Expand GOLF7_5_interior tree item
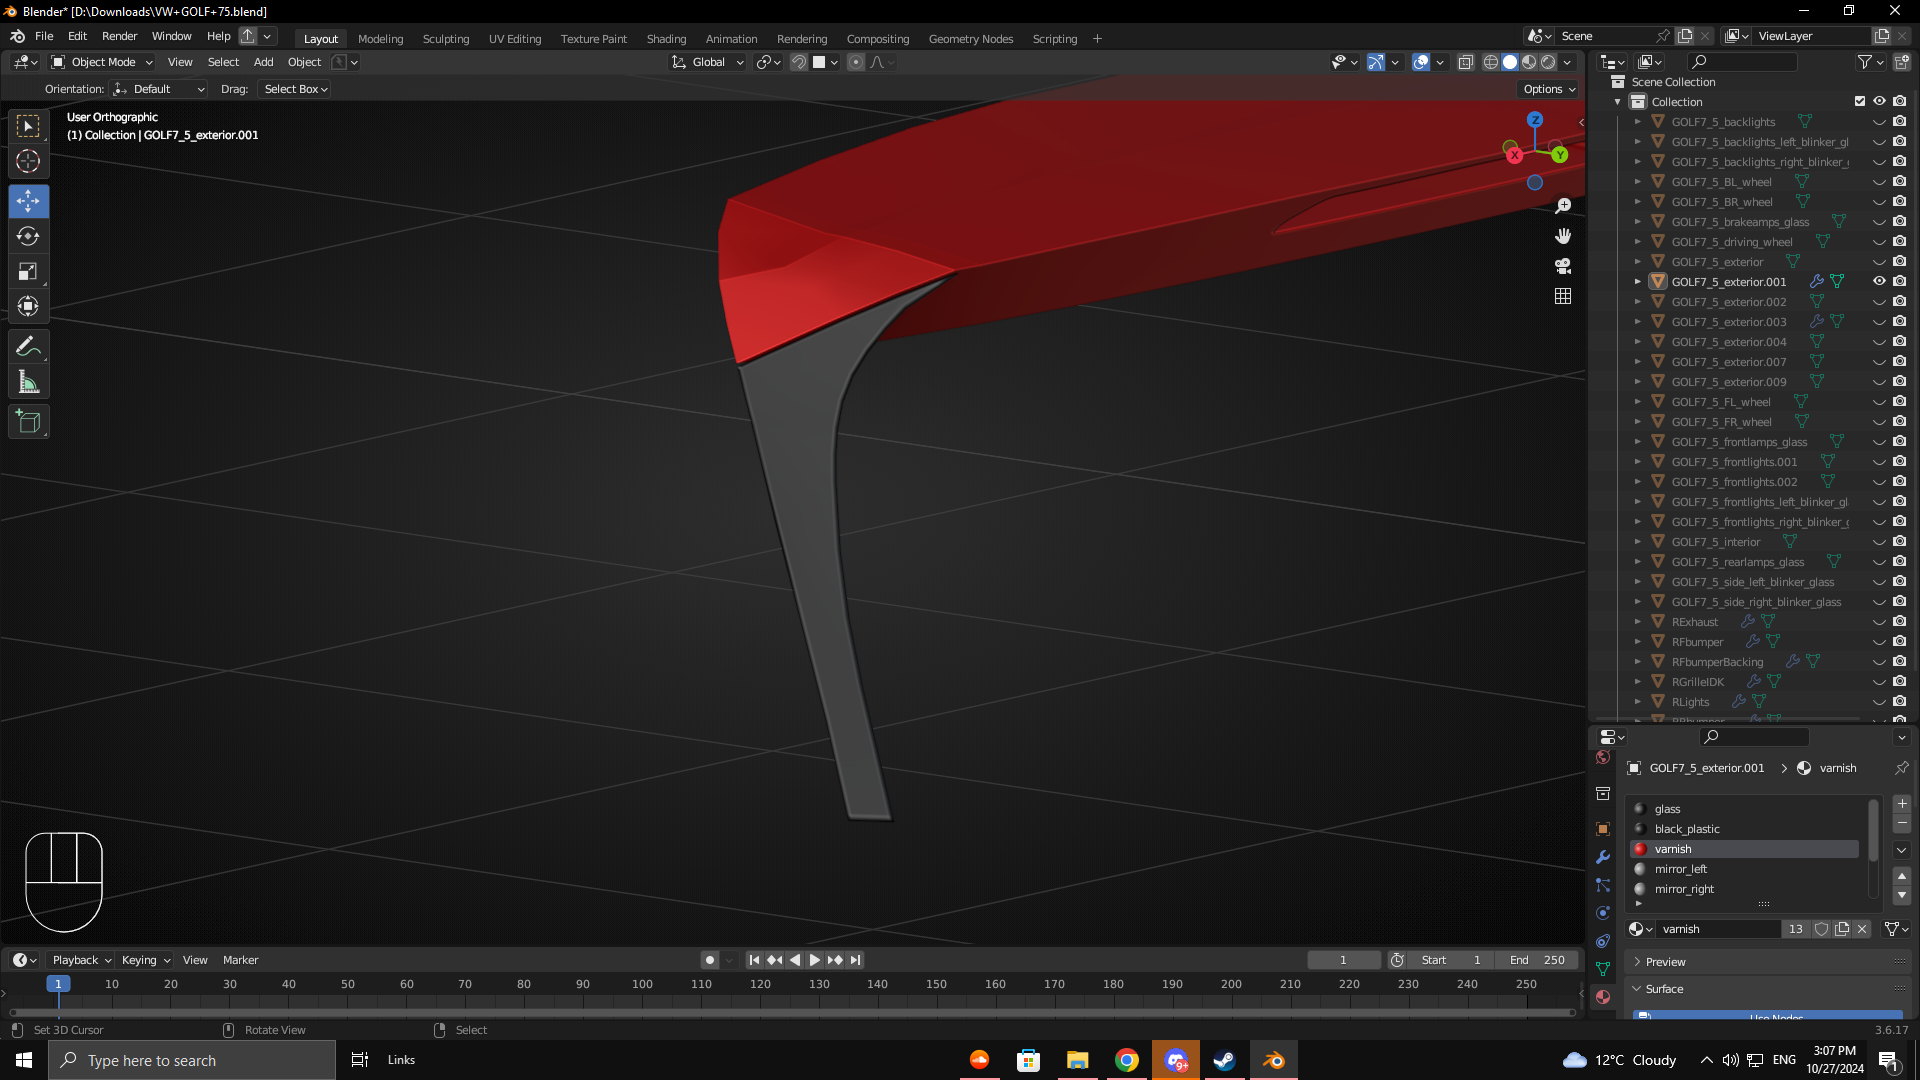The width and height of the screenshot is (1920, 1080). [x=1637, y=542]
